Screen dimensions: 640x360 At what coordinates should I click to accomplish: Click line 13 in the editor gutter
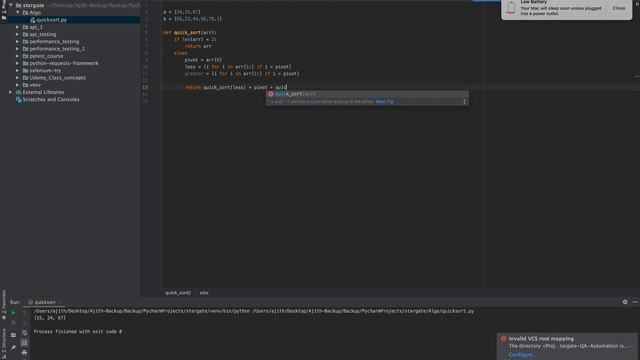click(x=145, y=87)
